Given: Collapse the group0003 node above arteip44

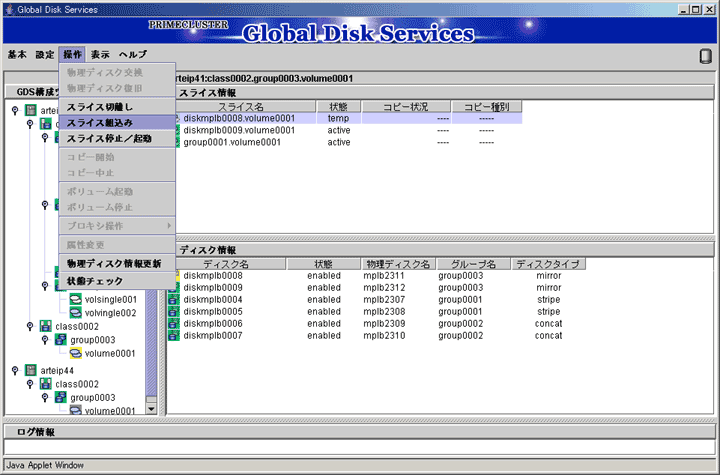Looking at the screenshot, I should (45, 339).
